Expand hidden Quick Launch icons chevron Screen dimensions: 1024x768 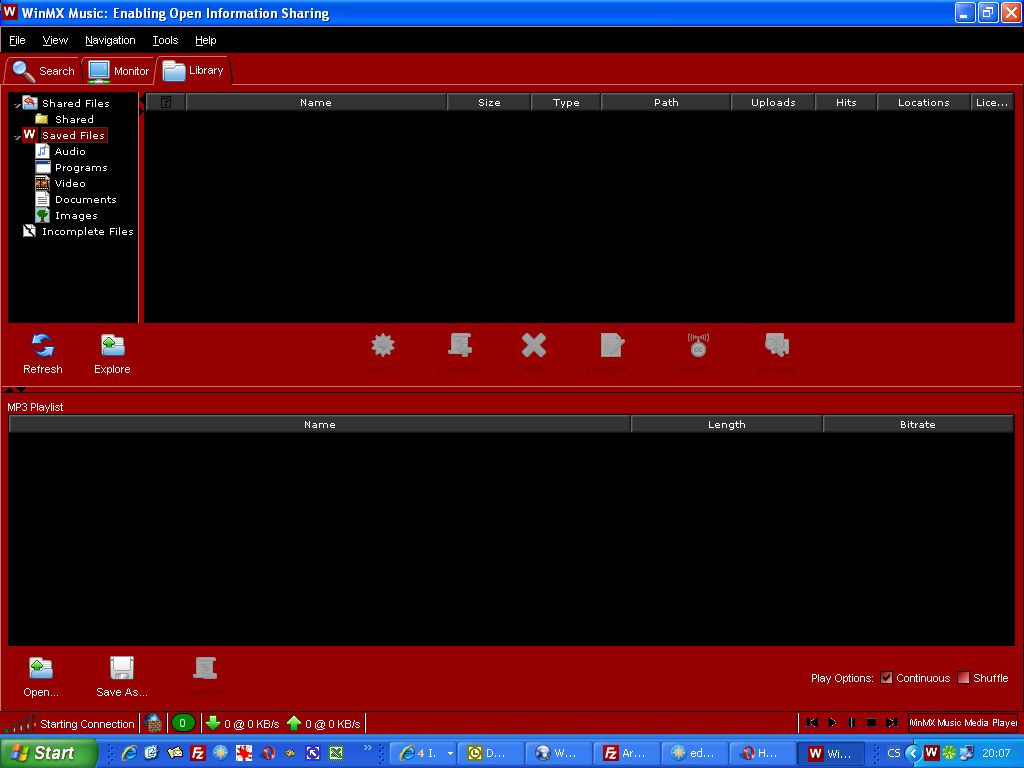click(368, 748)
